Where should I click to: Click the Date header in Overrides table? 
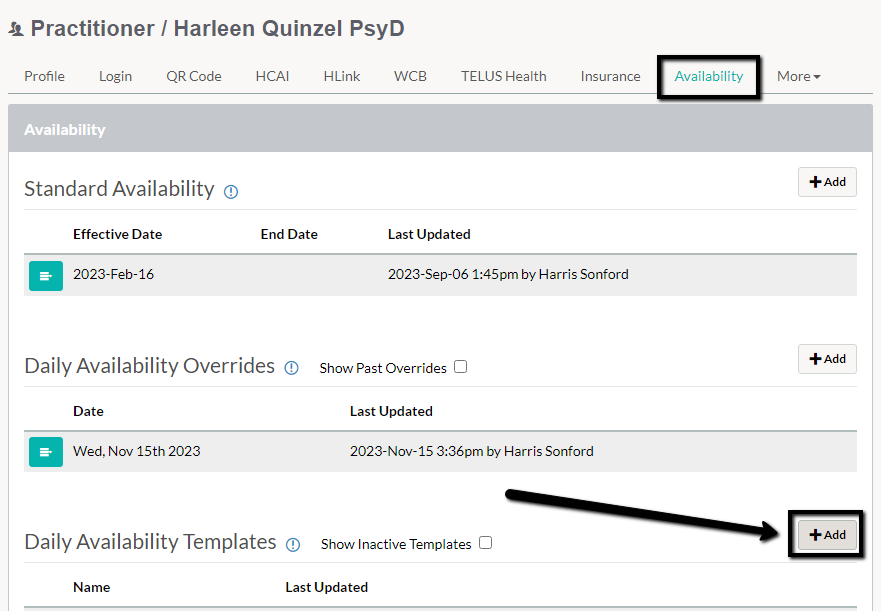(88, 411)
